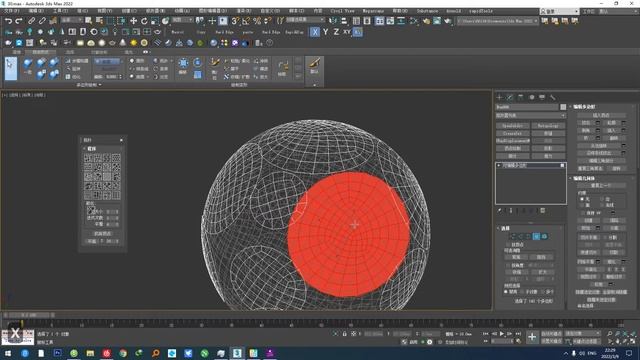The height and width of the screenshot is (360, 640).
Task: Click the Render teapot icon
Action: (448, 20)
